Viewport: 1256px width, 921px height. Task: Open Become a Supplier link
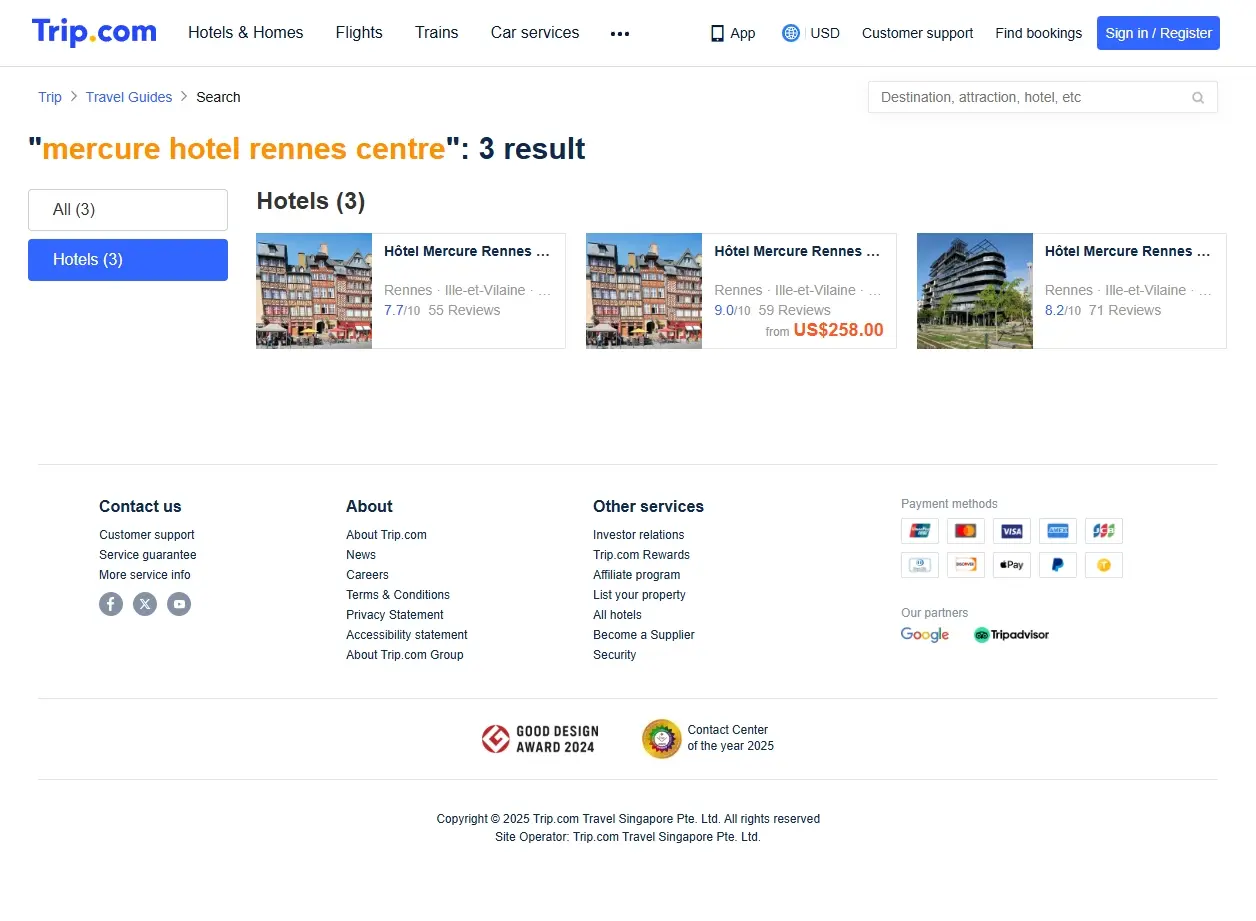[644, 635]
